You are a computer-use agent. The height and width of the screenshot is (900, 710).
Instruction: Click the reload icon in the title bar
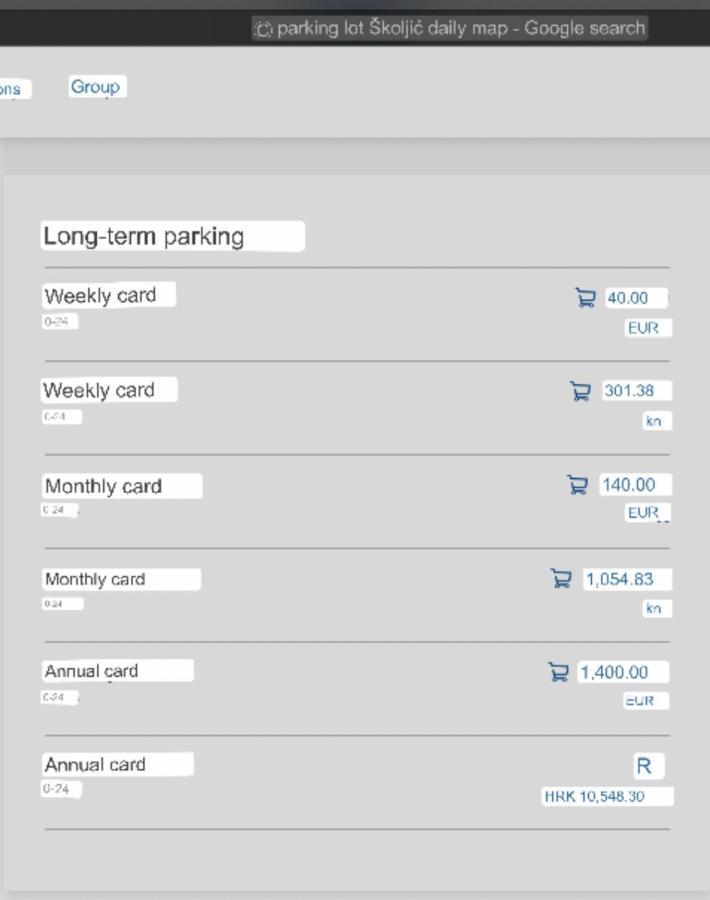pyautogui.click(x=263, y=29)
